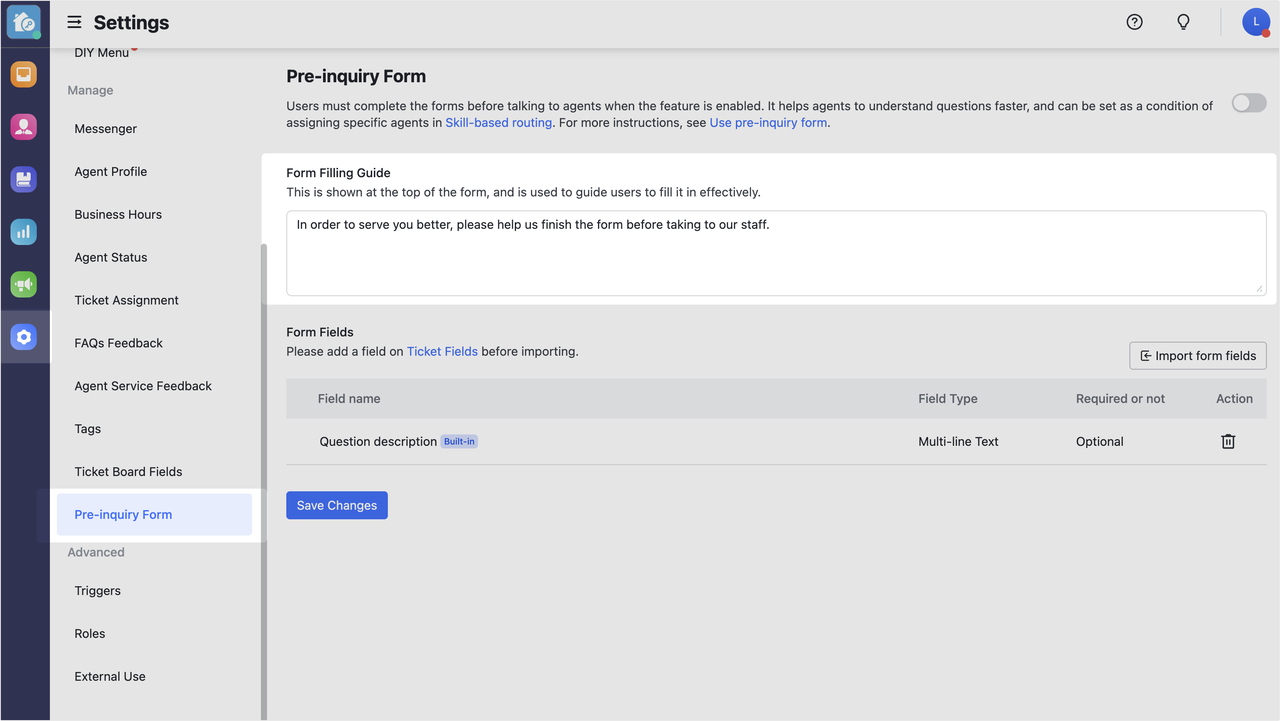Open the DIY Menu settings page
1280x721 pixels.
coord(102,52)
